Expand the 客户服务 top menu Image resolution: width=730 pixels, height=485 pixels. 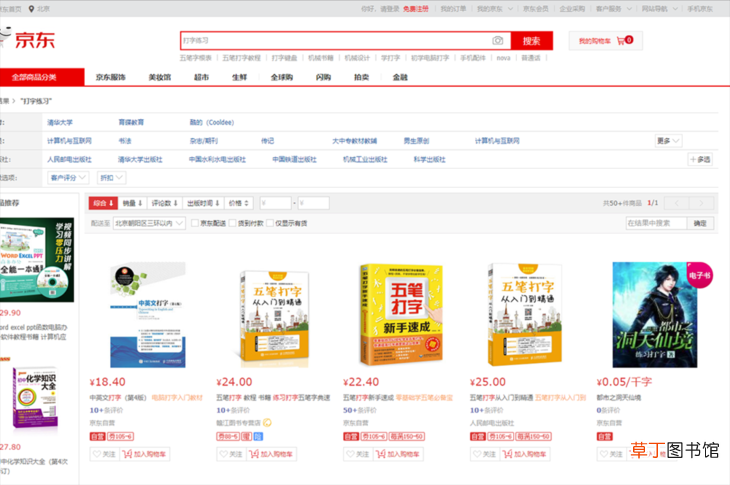(614, 9)
